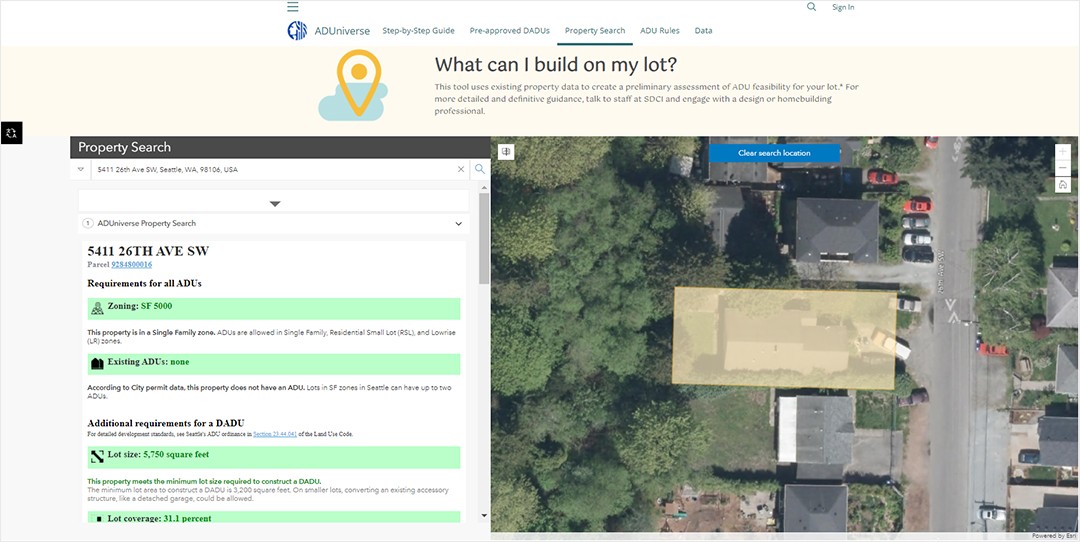
Task: Click the language translate icon
Action: pyautogui.click(x=11, y=133)
